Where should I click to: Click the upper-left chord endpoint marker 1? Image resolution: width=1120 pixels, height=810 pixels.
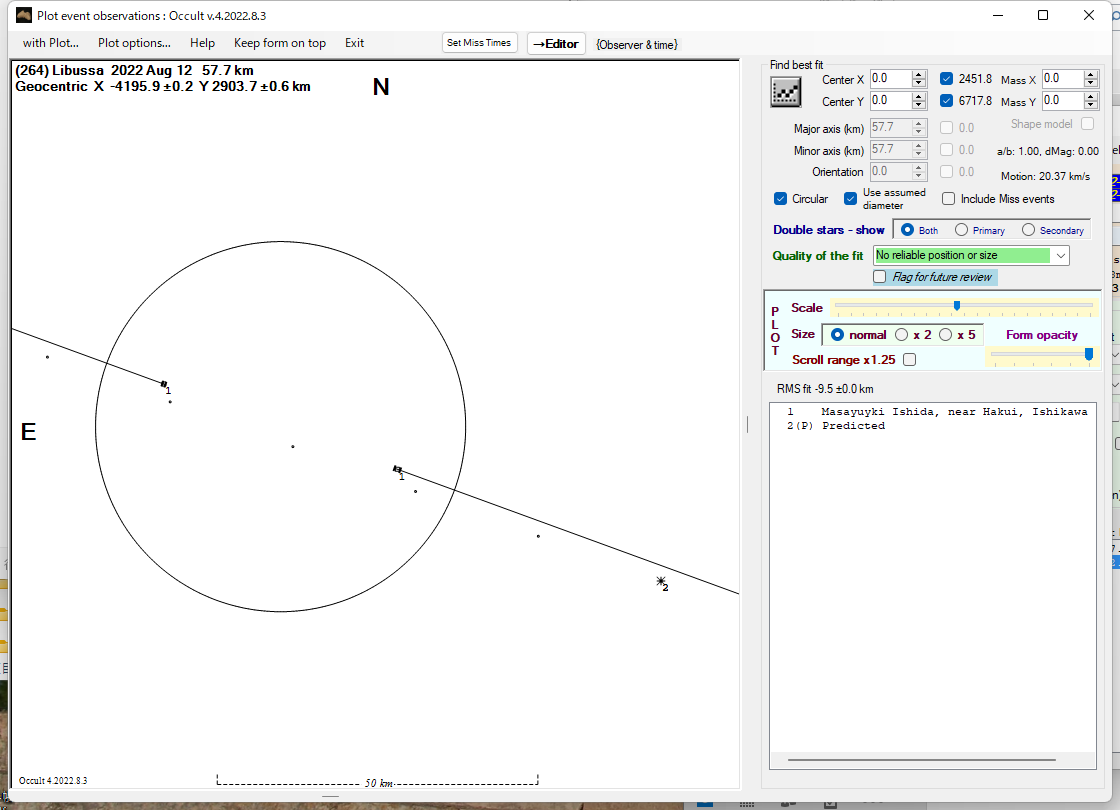tap(164, 384)
